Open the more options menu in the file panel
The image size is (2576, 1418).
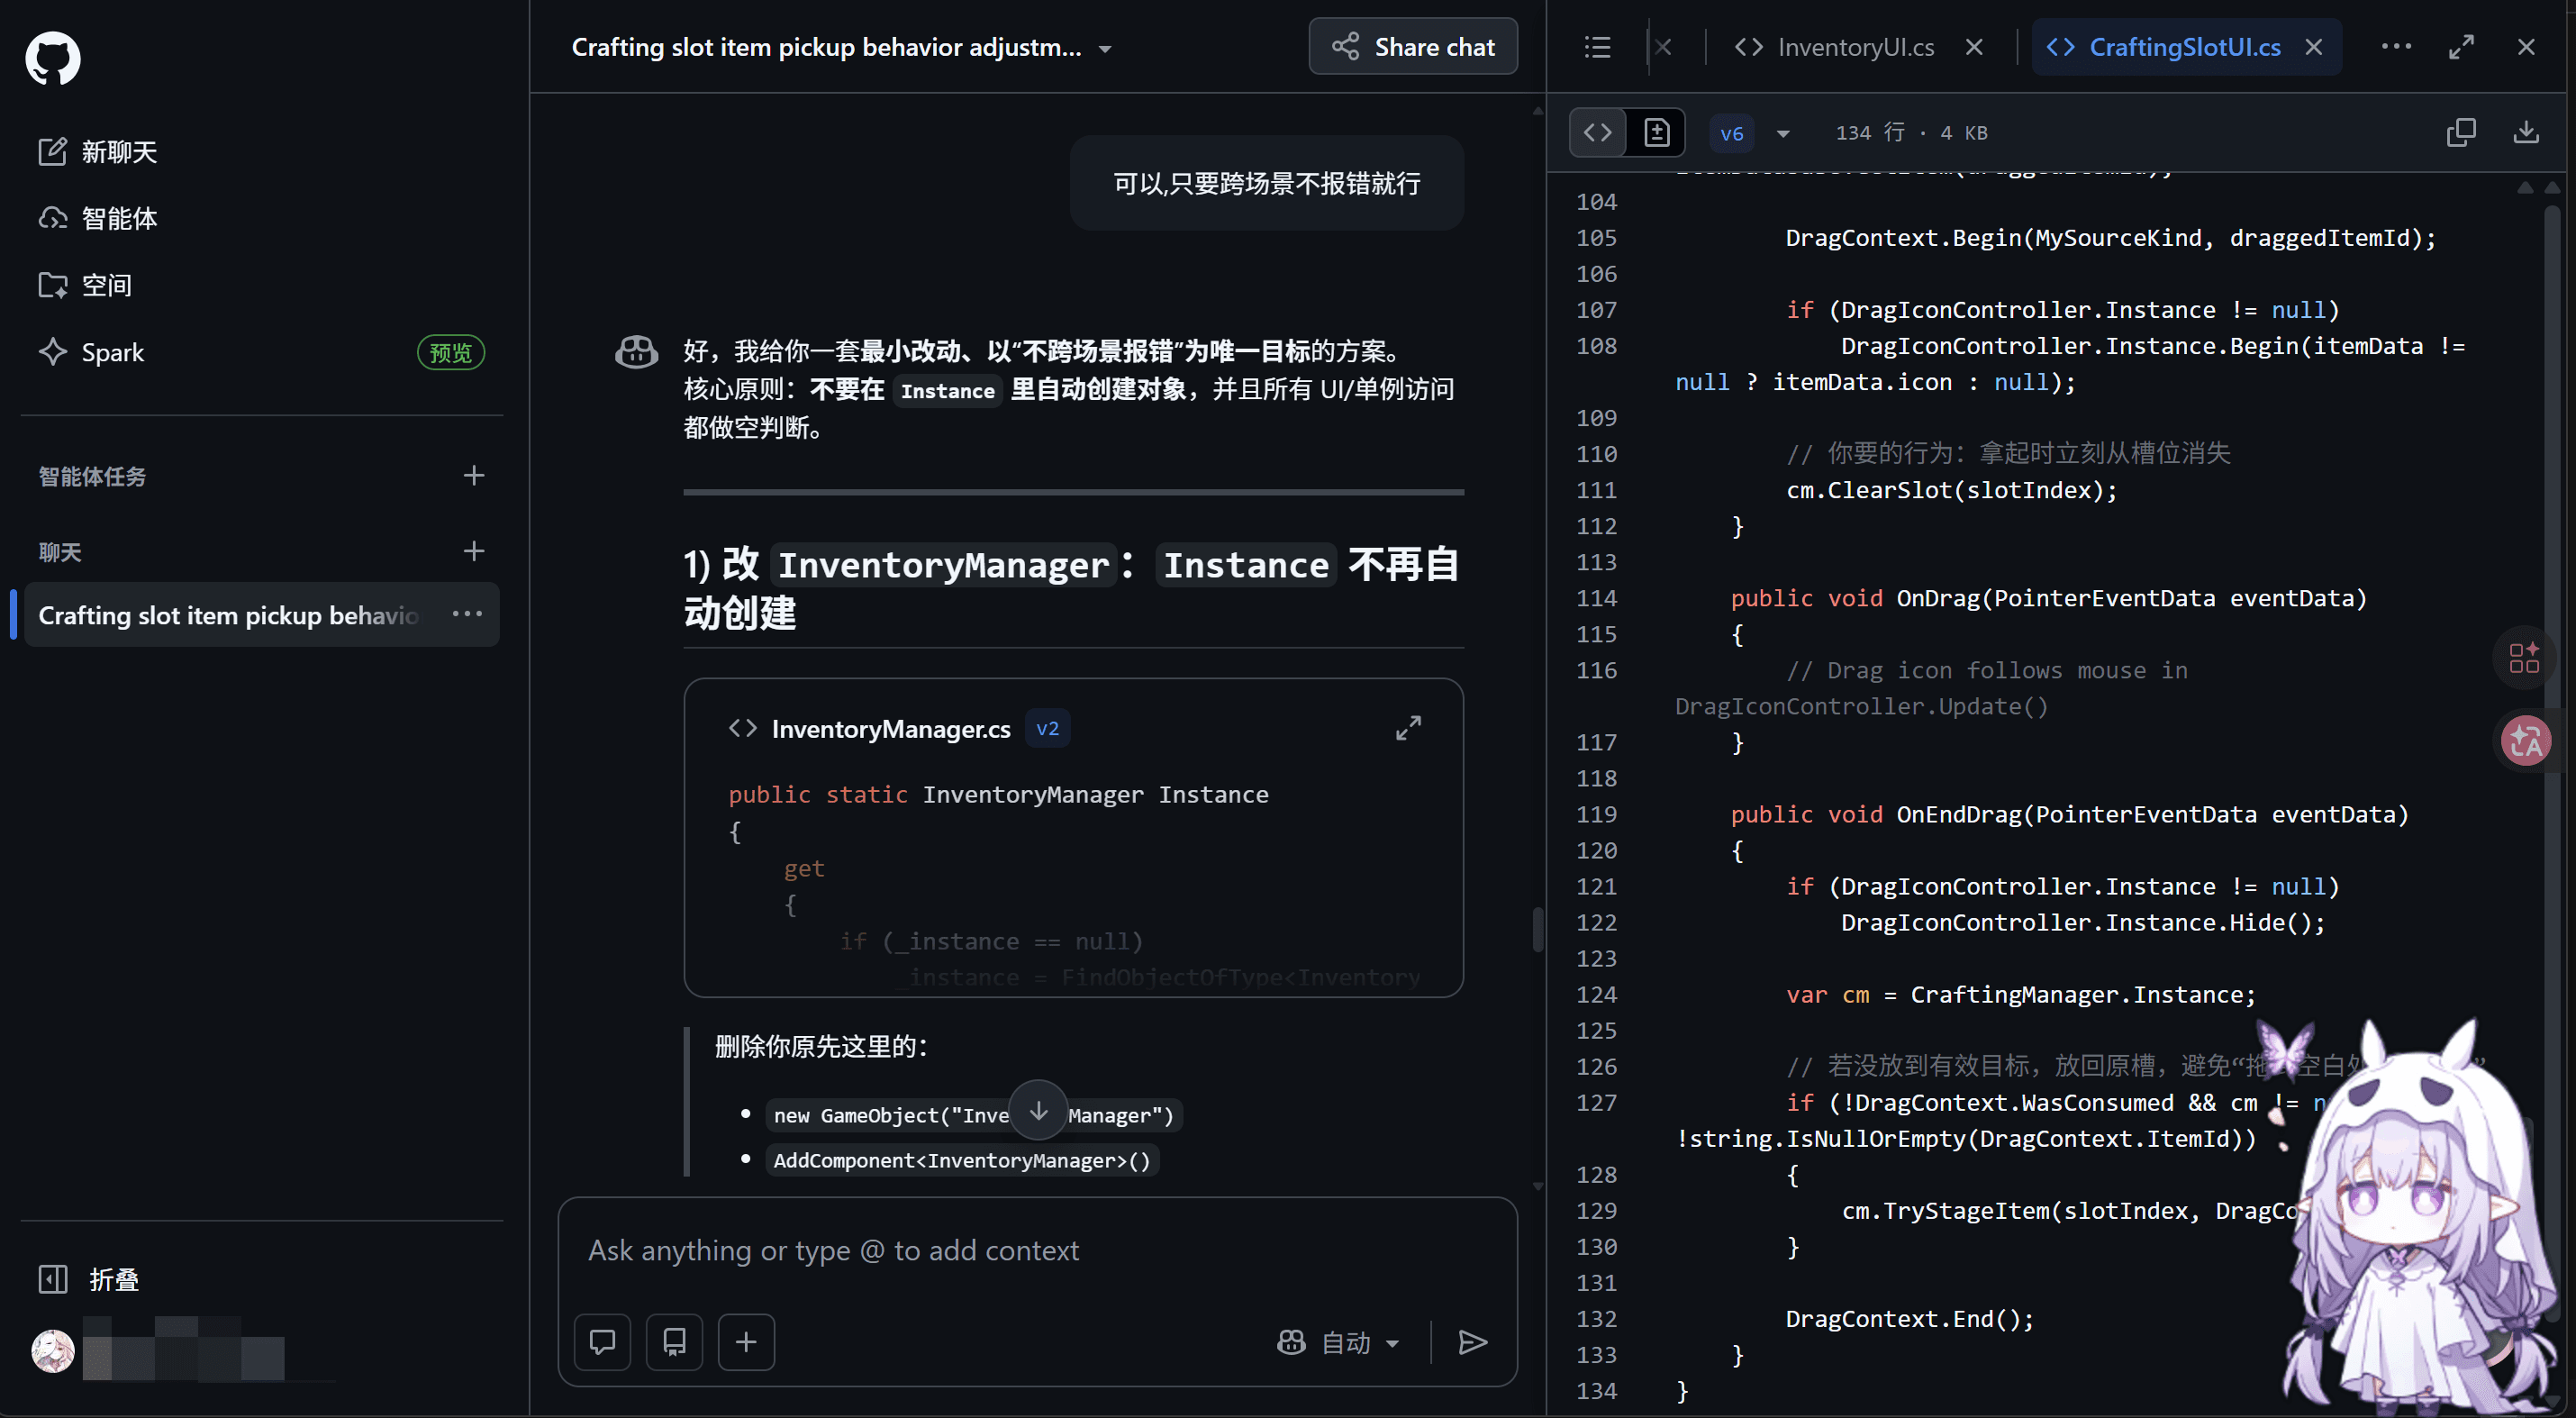coord(2396,47)
